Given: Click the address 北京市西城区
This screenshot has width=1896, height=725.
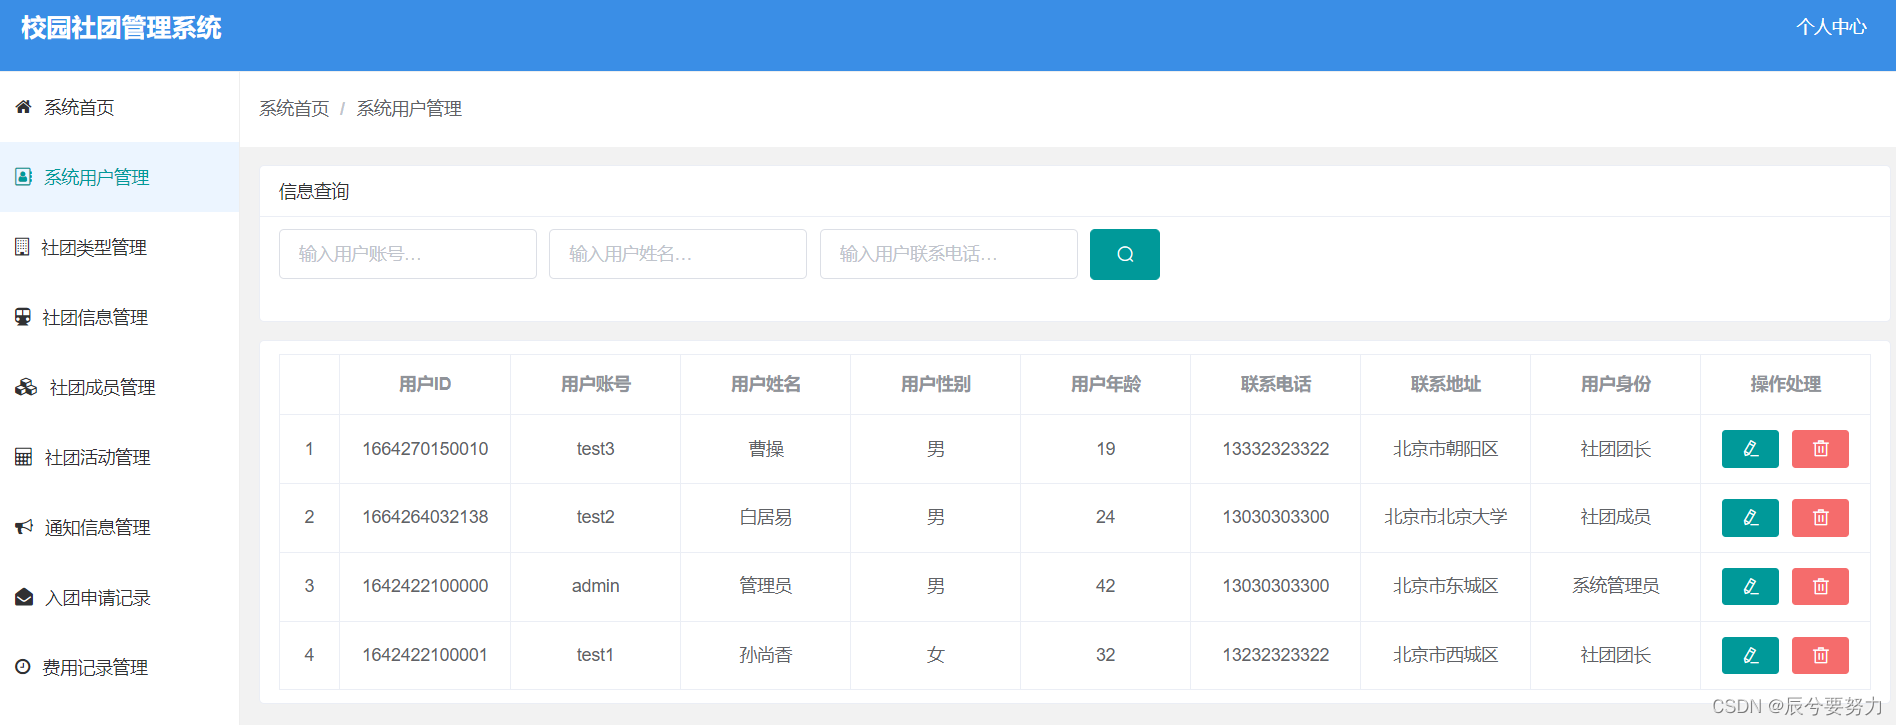Looking at the screenshot, I should (1446, 655).
